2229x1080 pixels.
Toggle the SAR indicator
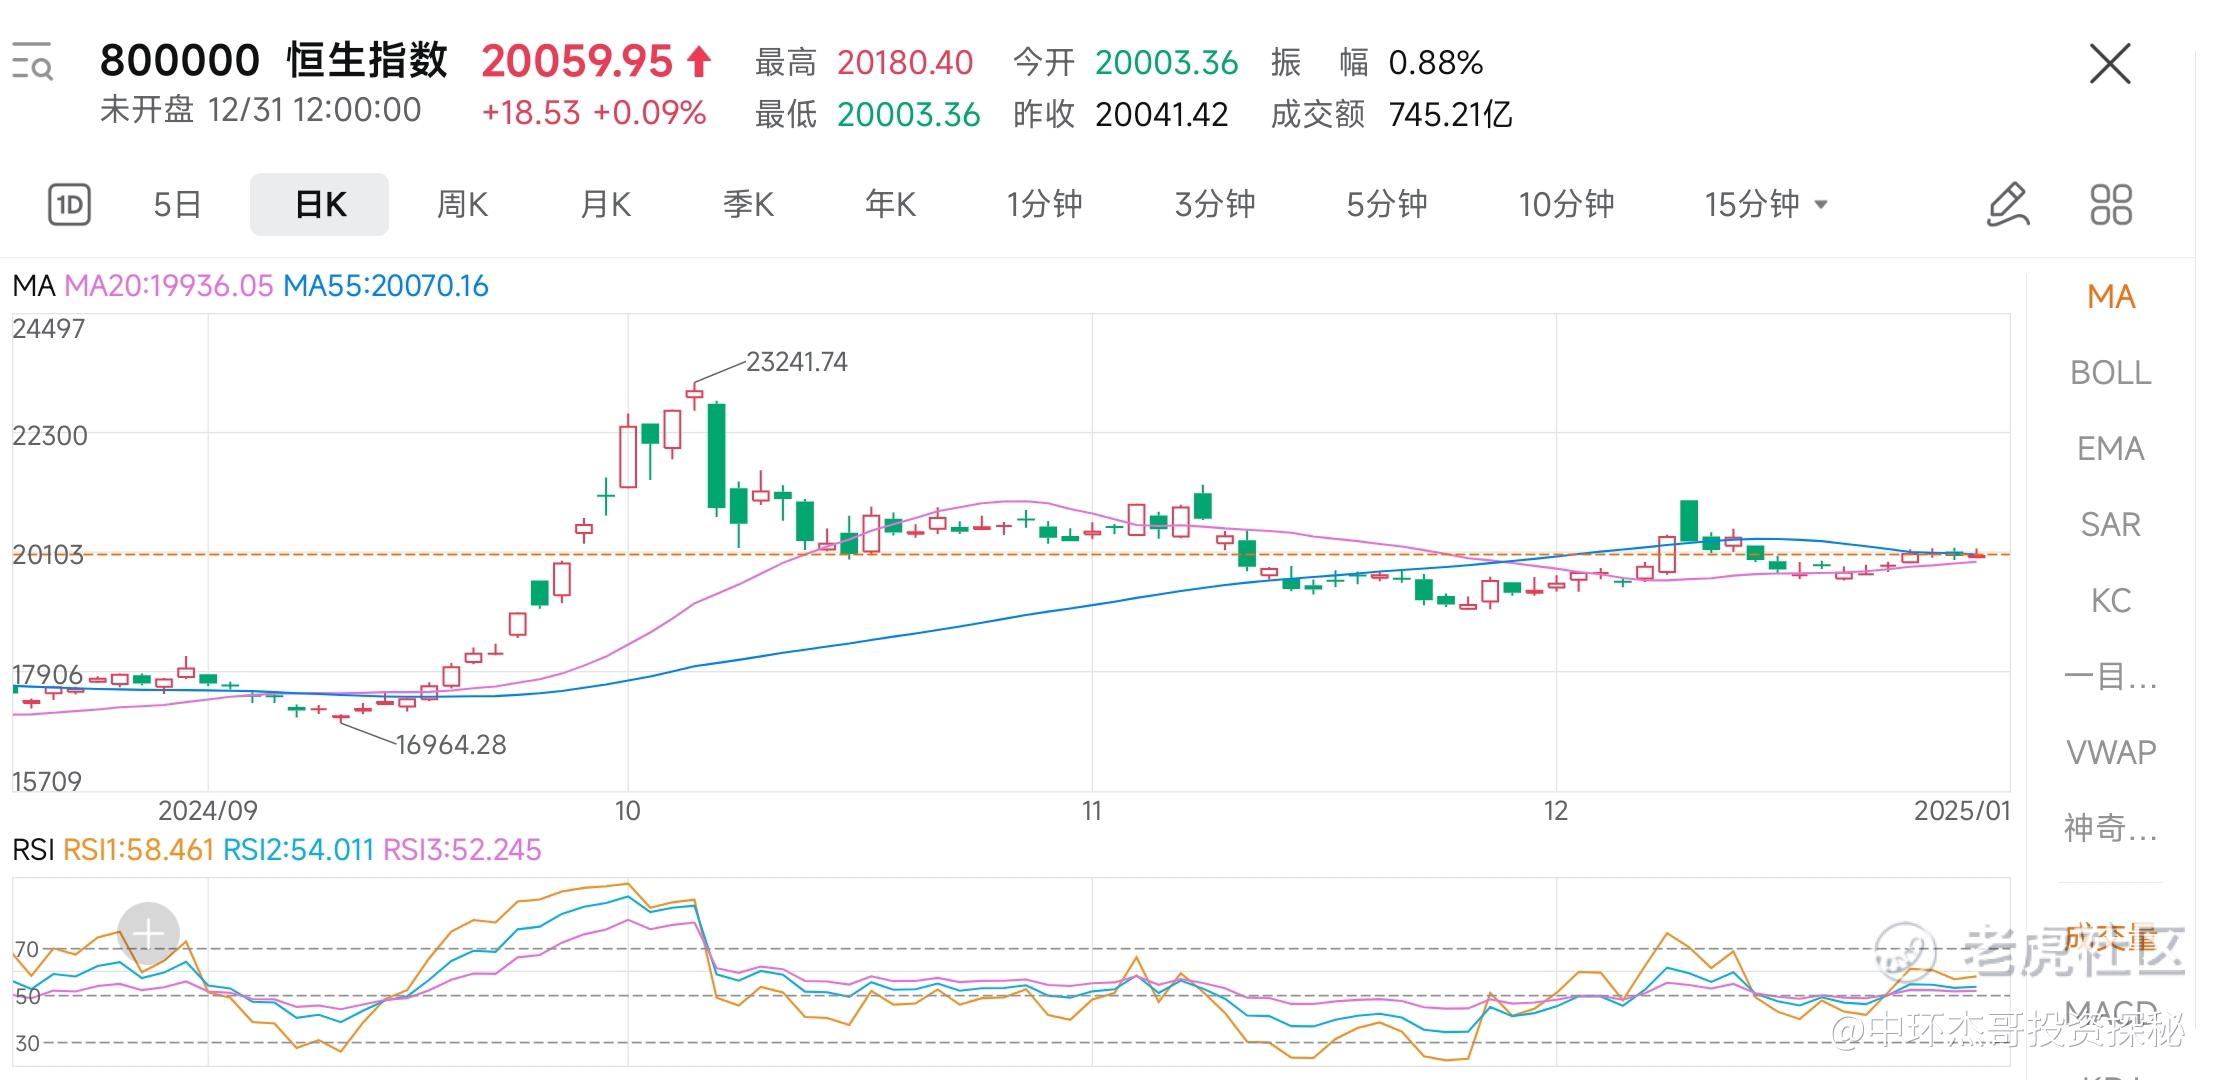[x=2110, y=525]
